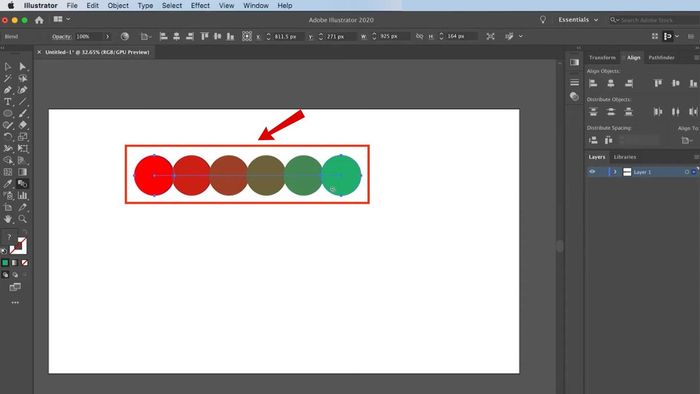Click the Home icon
The image size is (700, 394).
point(39,20)
